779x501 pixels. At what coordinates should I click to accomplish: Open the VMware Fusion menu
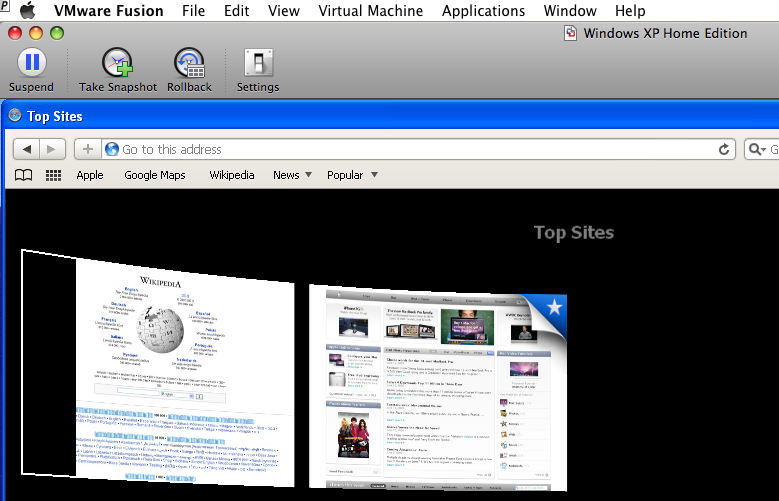109,10
